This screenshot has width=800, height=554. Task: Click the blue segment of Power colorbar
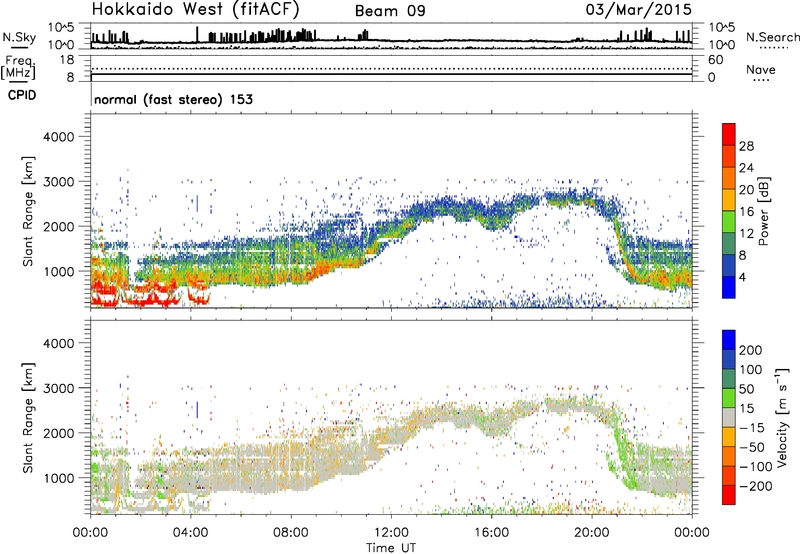729,287
